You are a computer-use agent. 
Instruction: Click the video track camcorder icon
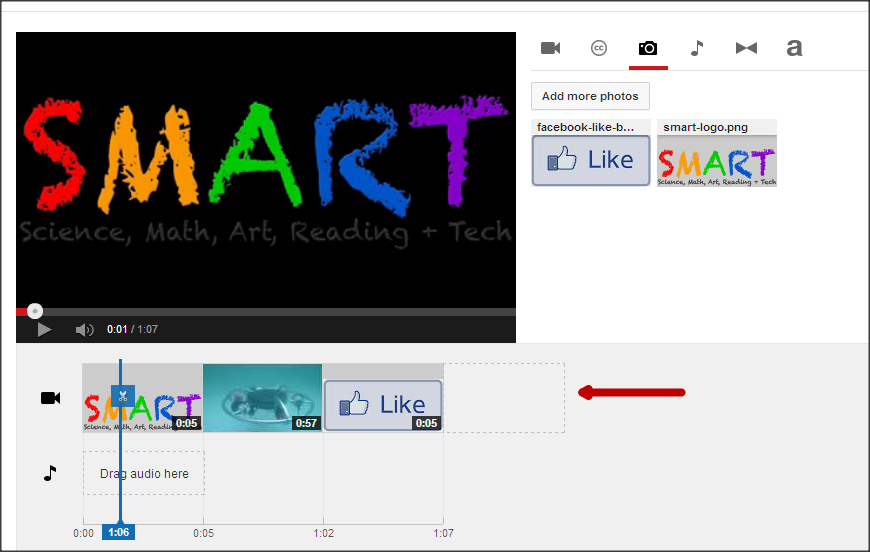point(50,398)
